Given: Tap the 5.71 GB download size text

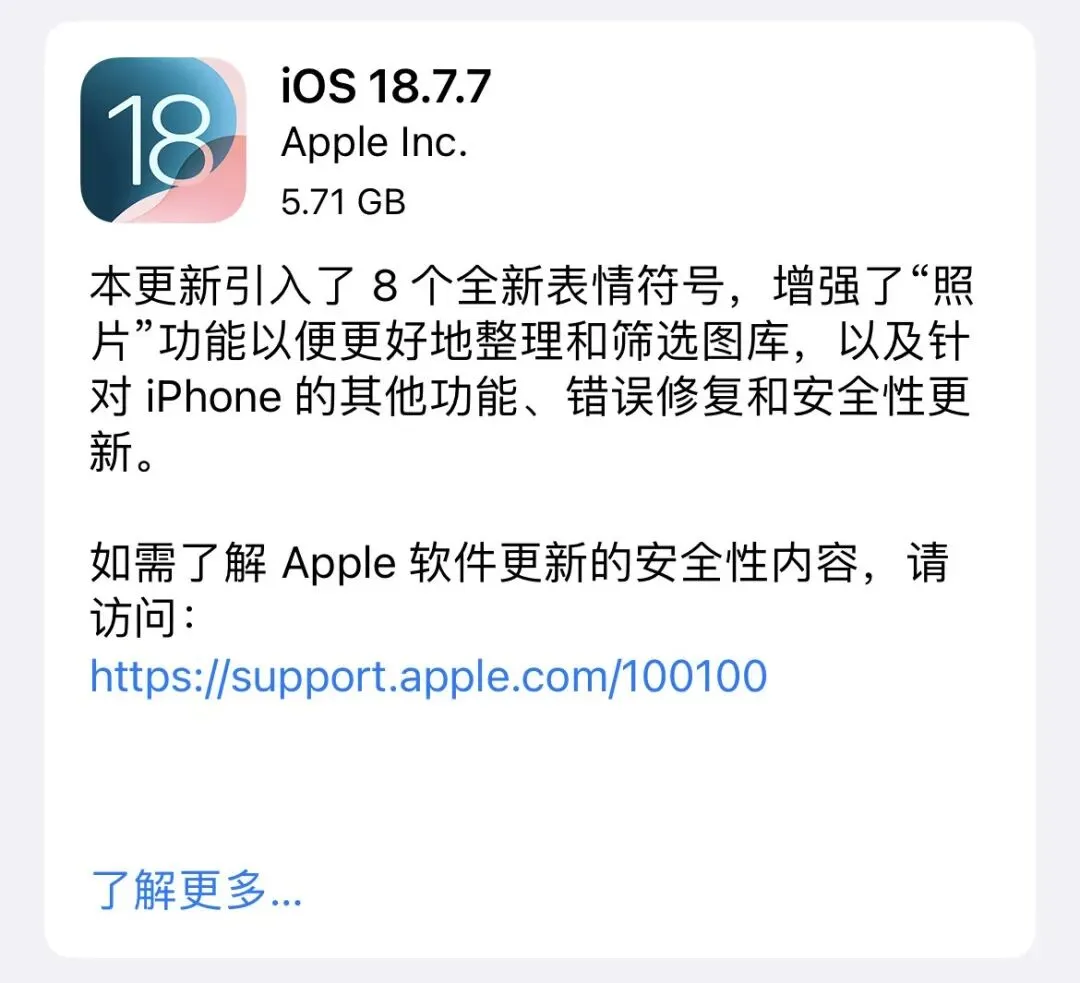Looking at the screenshot, I should coord(343,203).
